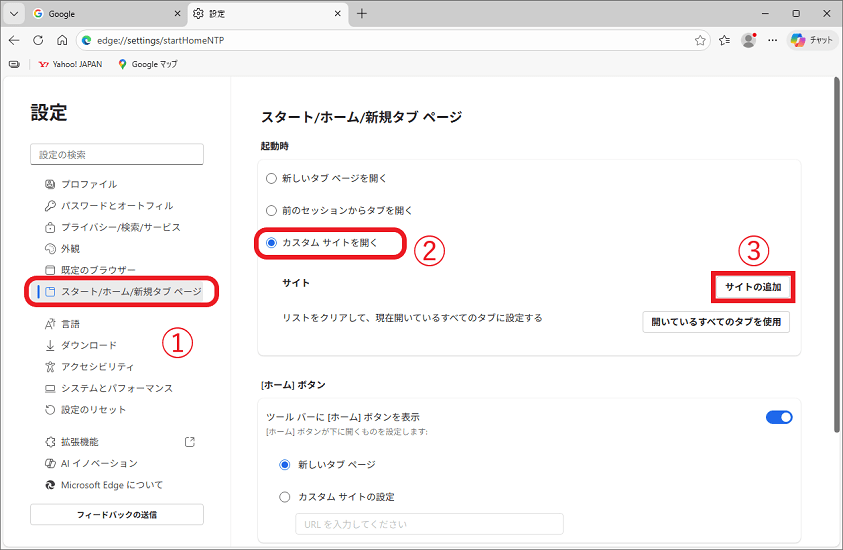Image resolution: width=843 pixels, height=550 pixels.
Task: Click the vertical page scrollbar
Action: pyautogui.click(x=836, y=250)
